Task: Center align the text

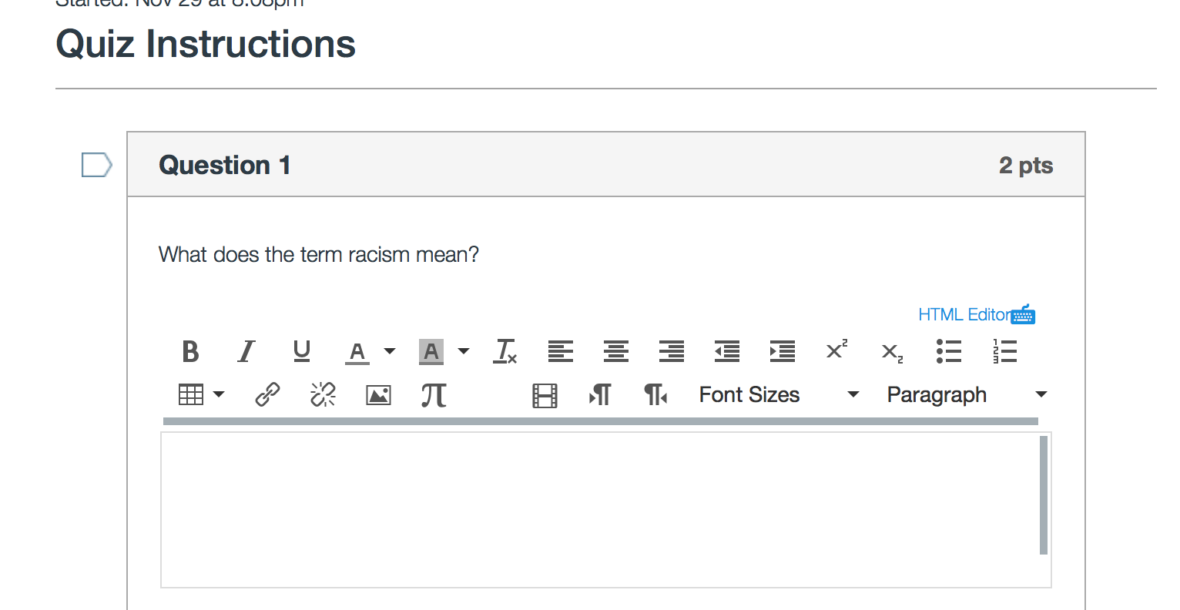Action: (616, 352)
